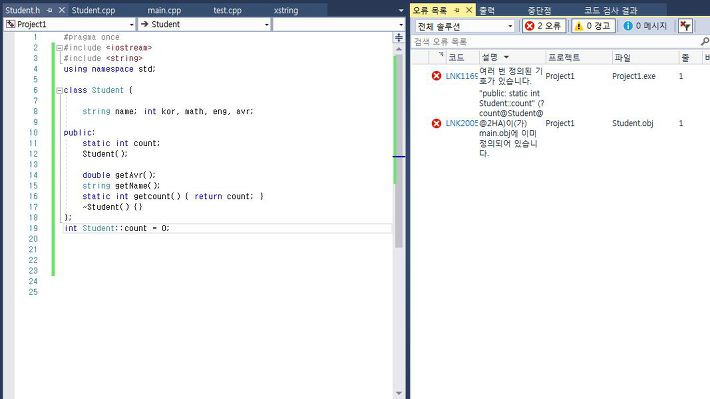Close the error list panel tab
The width and height of the screenshot is (710, 399).
pyautogui.click(x=469, y=10)
